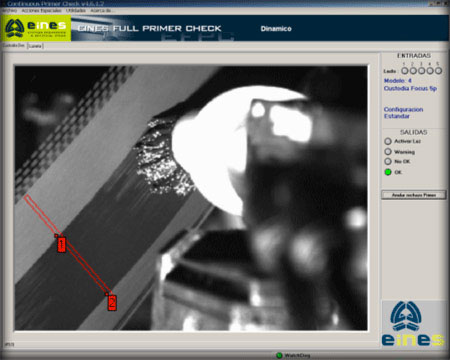Click the green WatchDog status indicator
450x360 pixels.
tap(279, 355)
